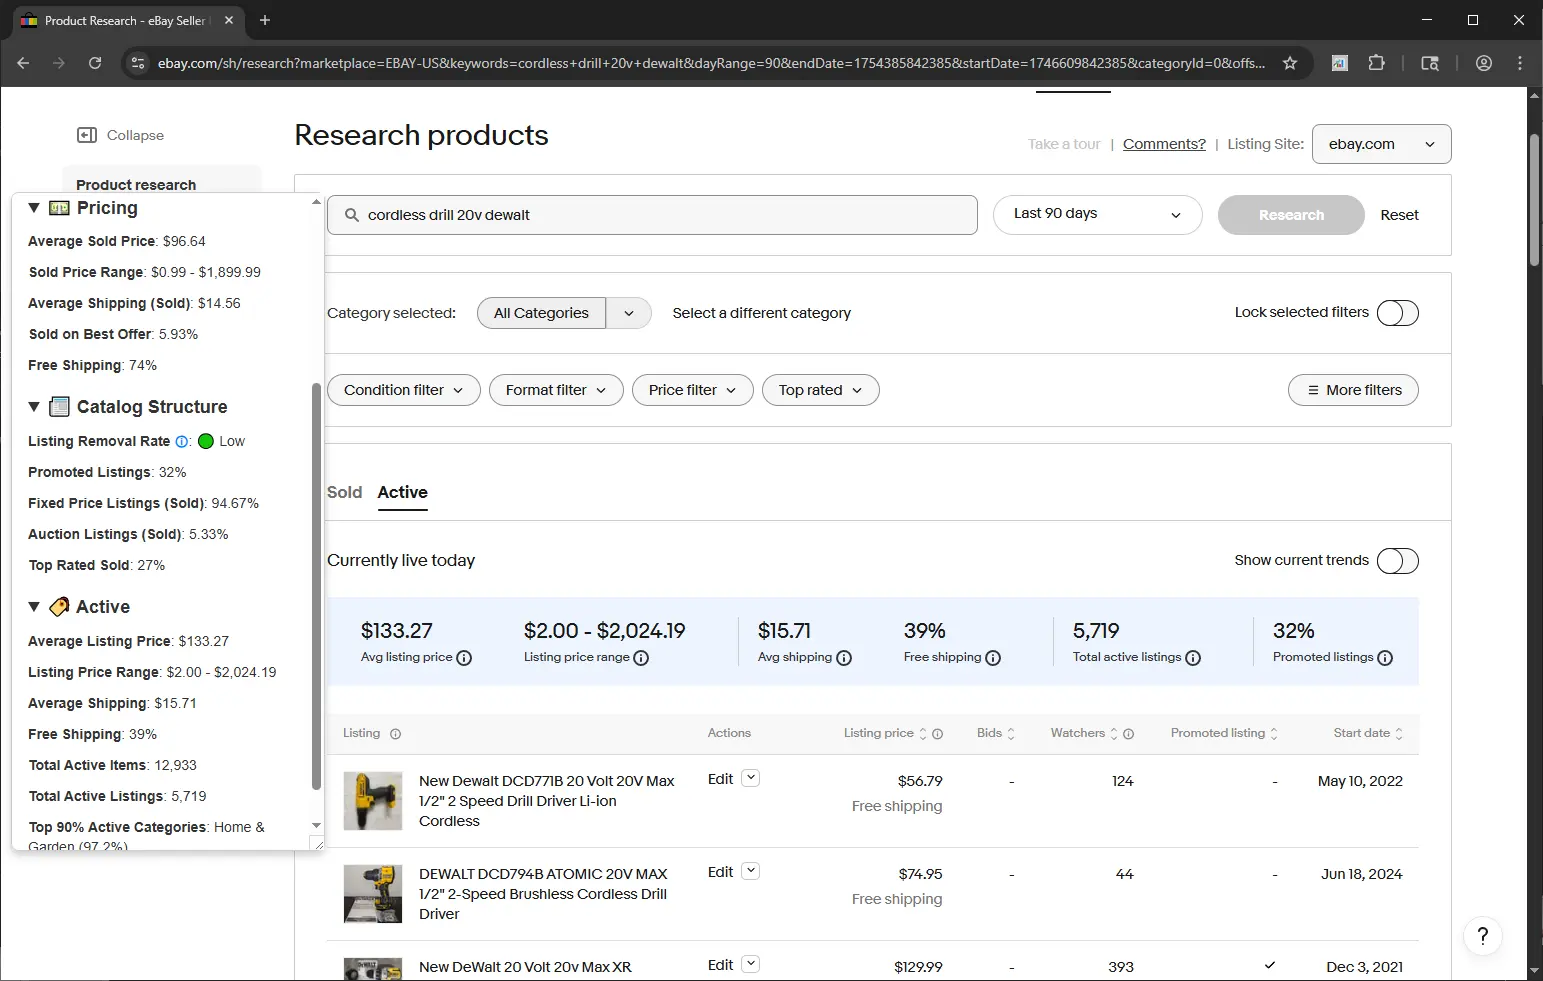Viewport: 1543px width, 981px height.
Task: Open the help question mark button
Action: click(1483, 936)
